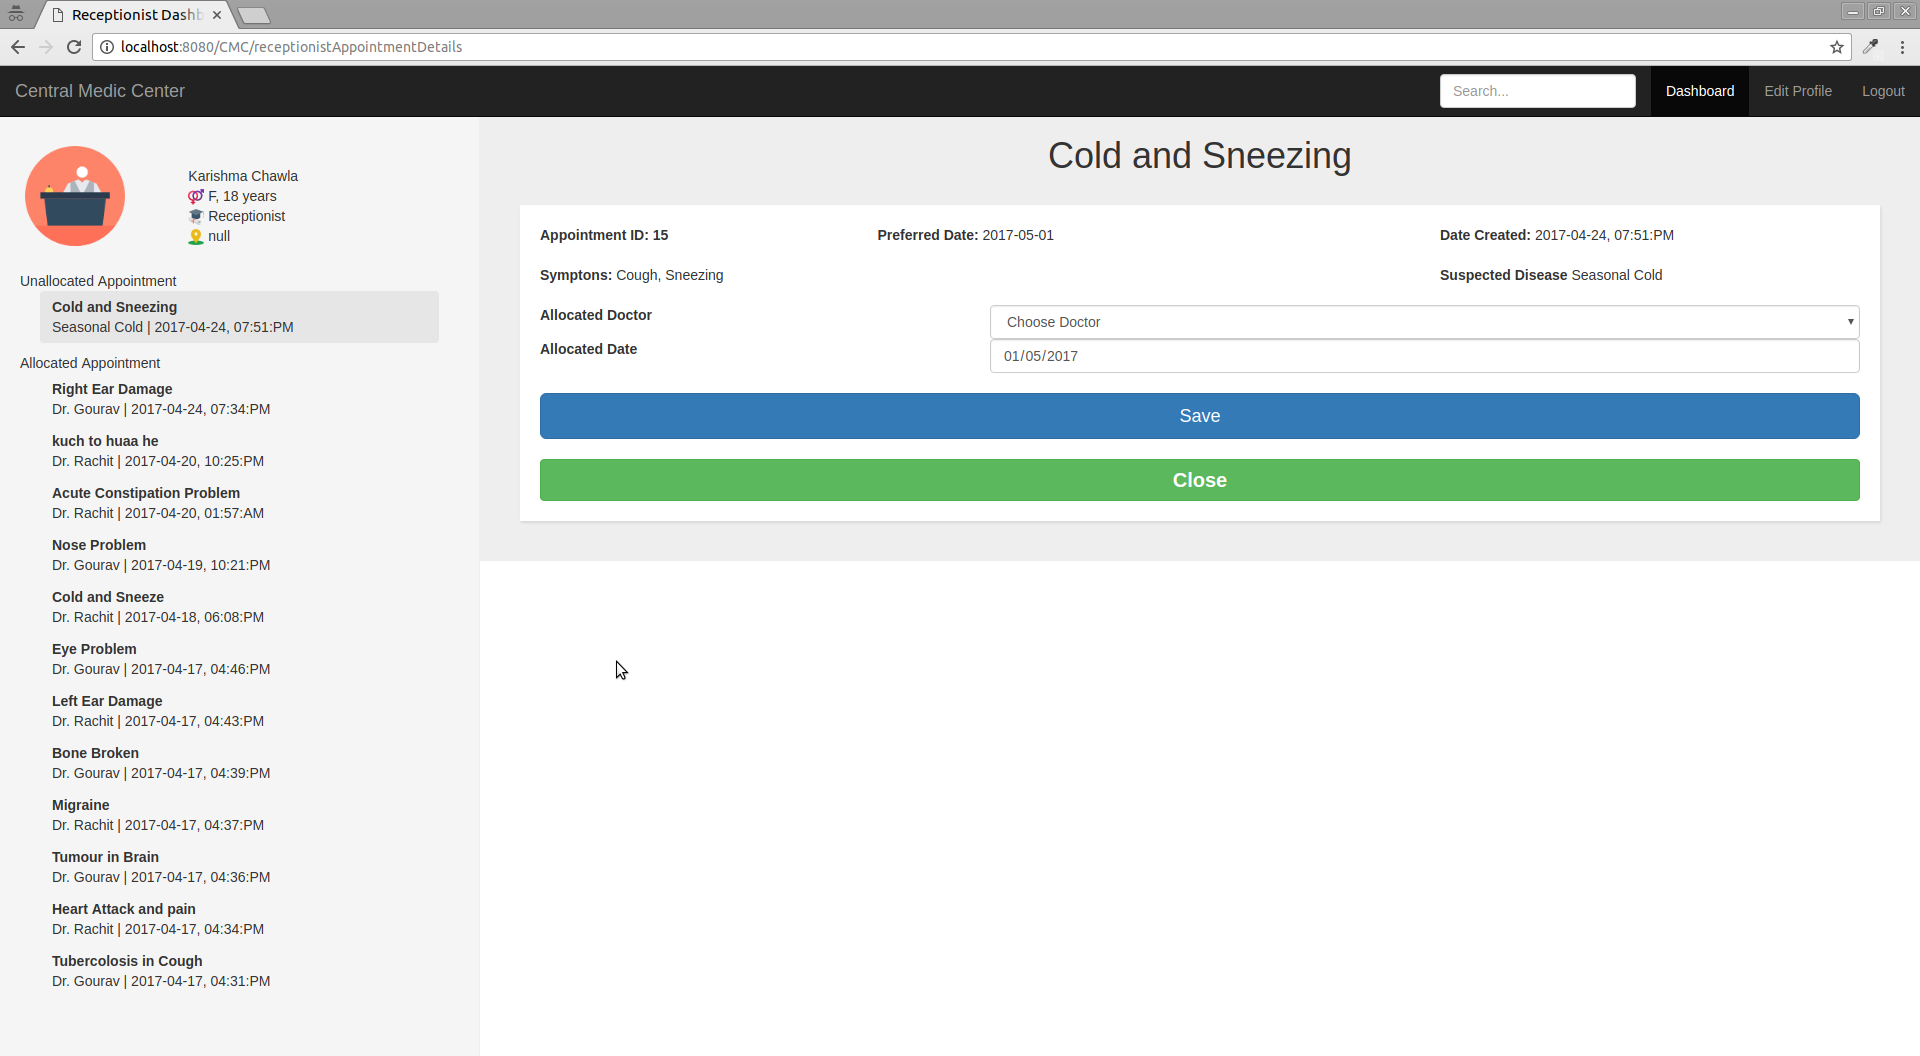
Task: Click the browser back arrow
Action: point(18,47)
